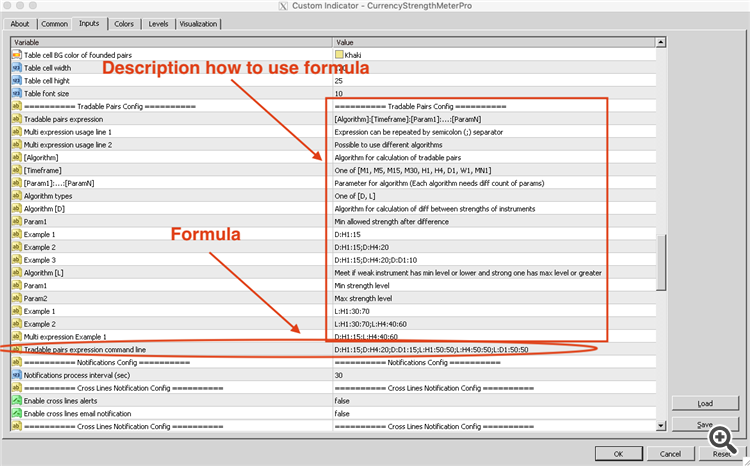Click the Variable column header

(x=172, y=43)
